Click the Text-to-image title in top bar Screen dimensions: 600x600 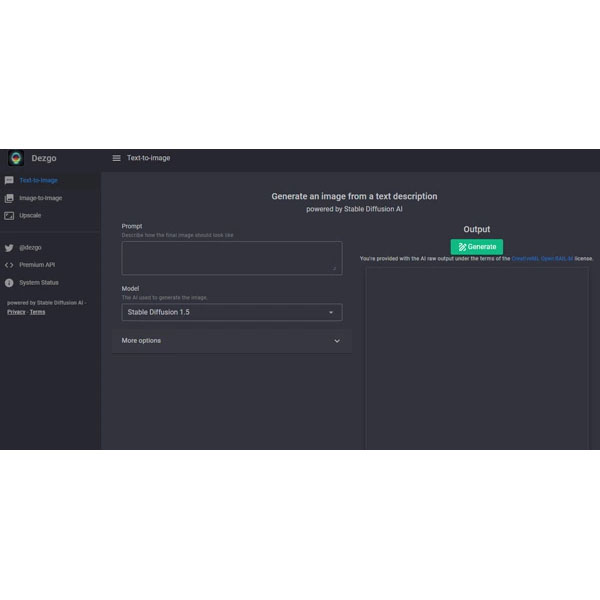(x=148, y=158)
